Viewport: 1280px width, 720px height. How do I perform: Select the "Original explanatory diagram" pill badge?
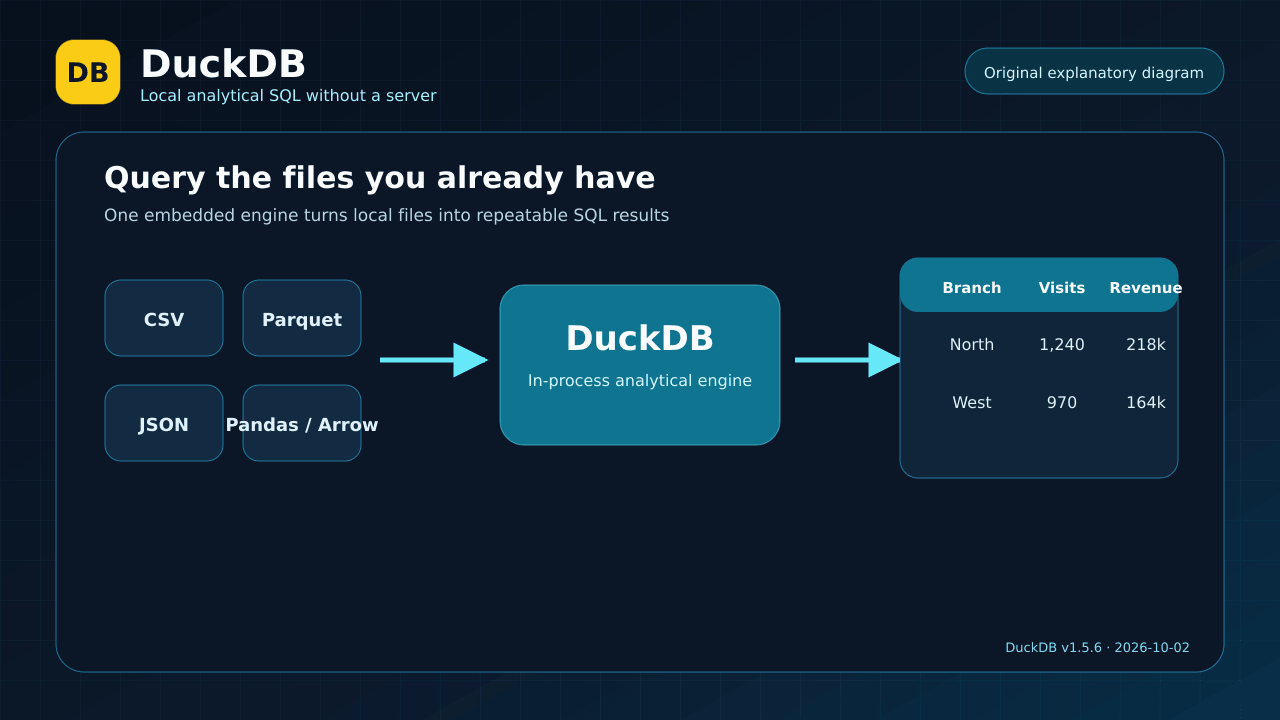(1094, 72)
